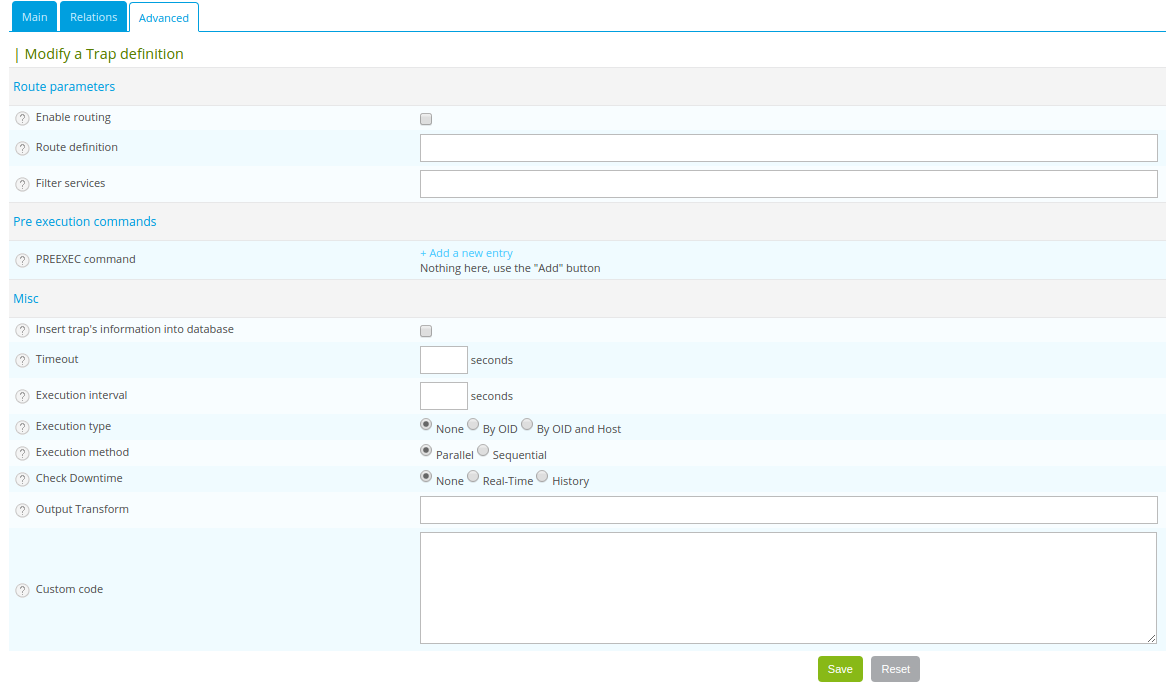Show help icon tooltip for Timeout
Viewport: 1166px width, 688px height.
[23, 361]
